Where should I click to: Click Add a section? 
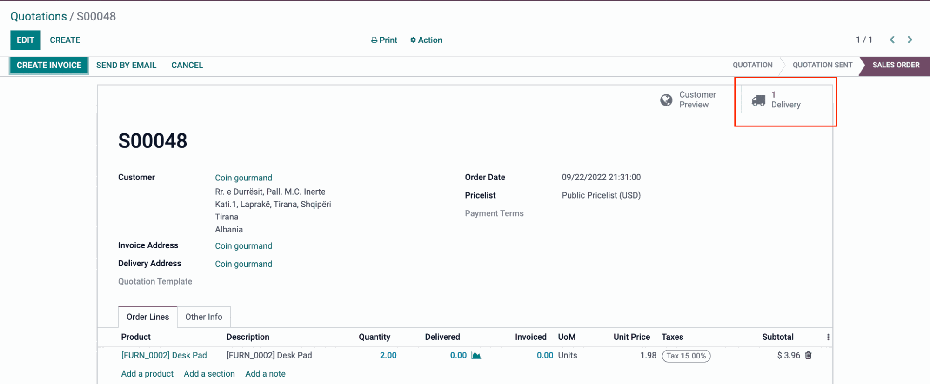(209, 374)
